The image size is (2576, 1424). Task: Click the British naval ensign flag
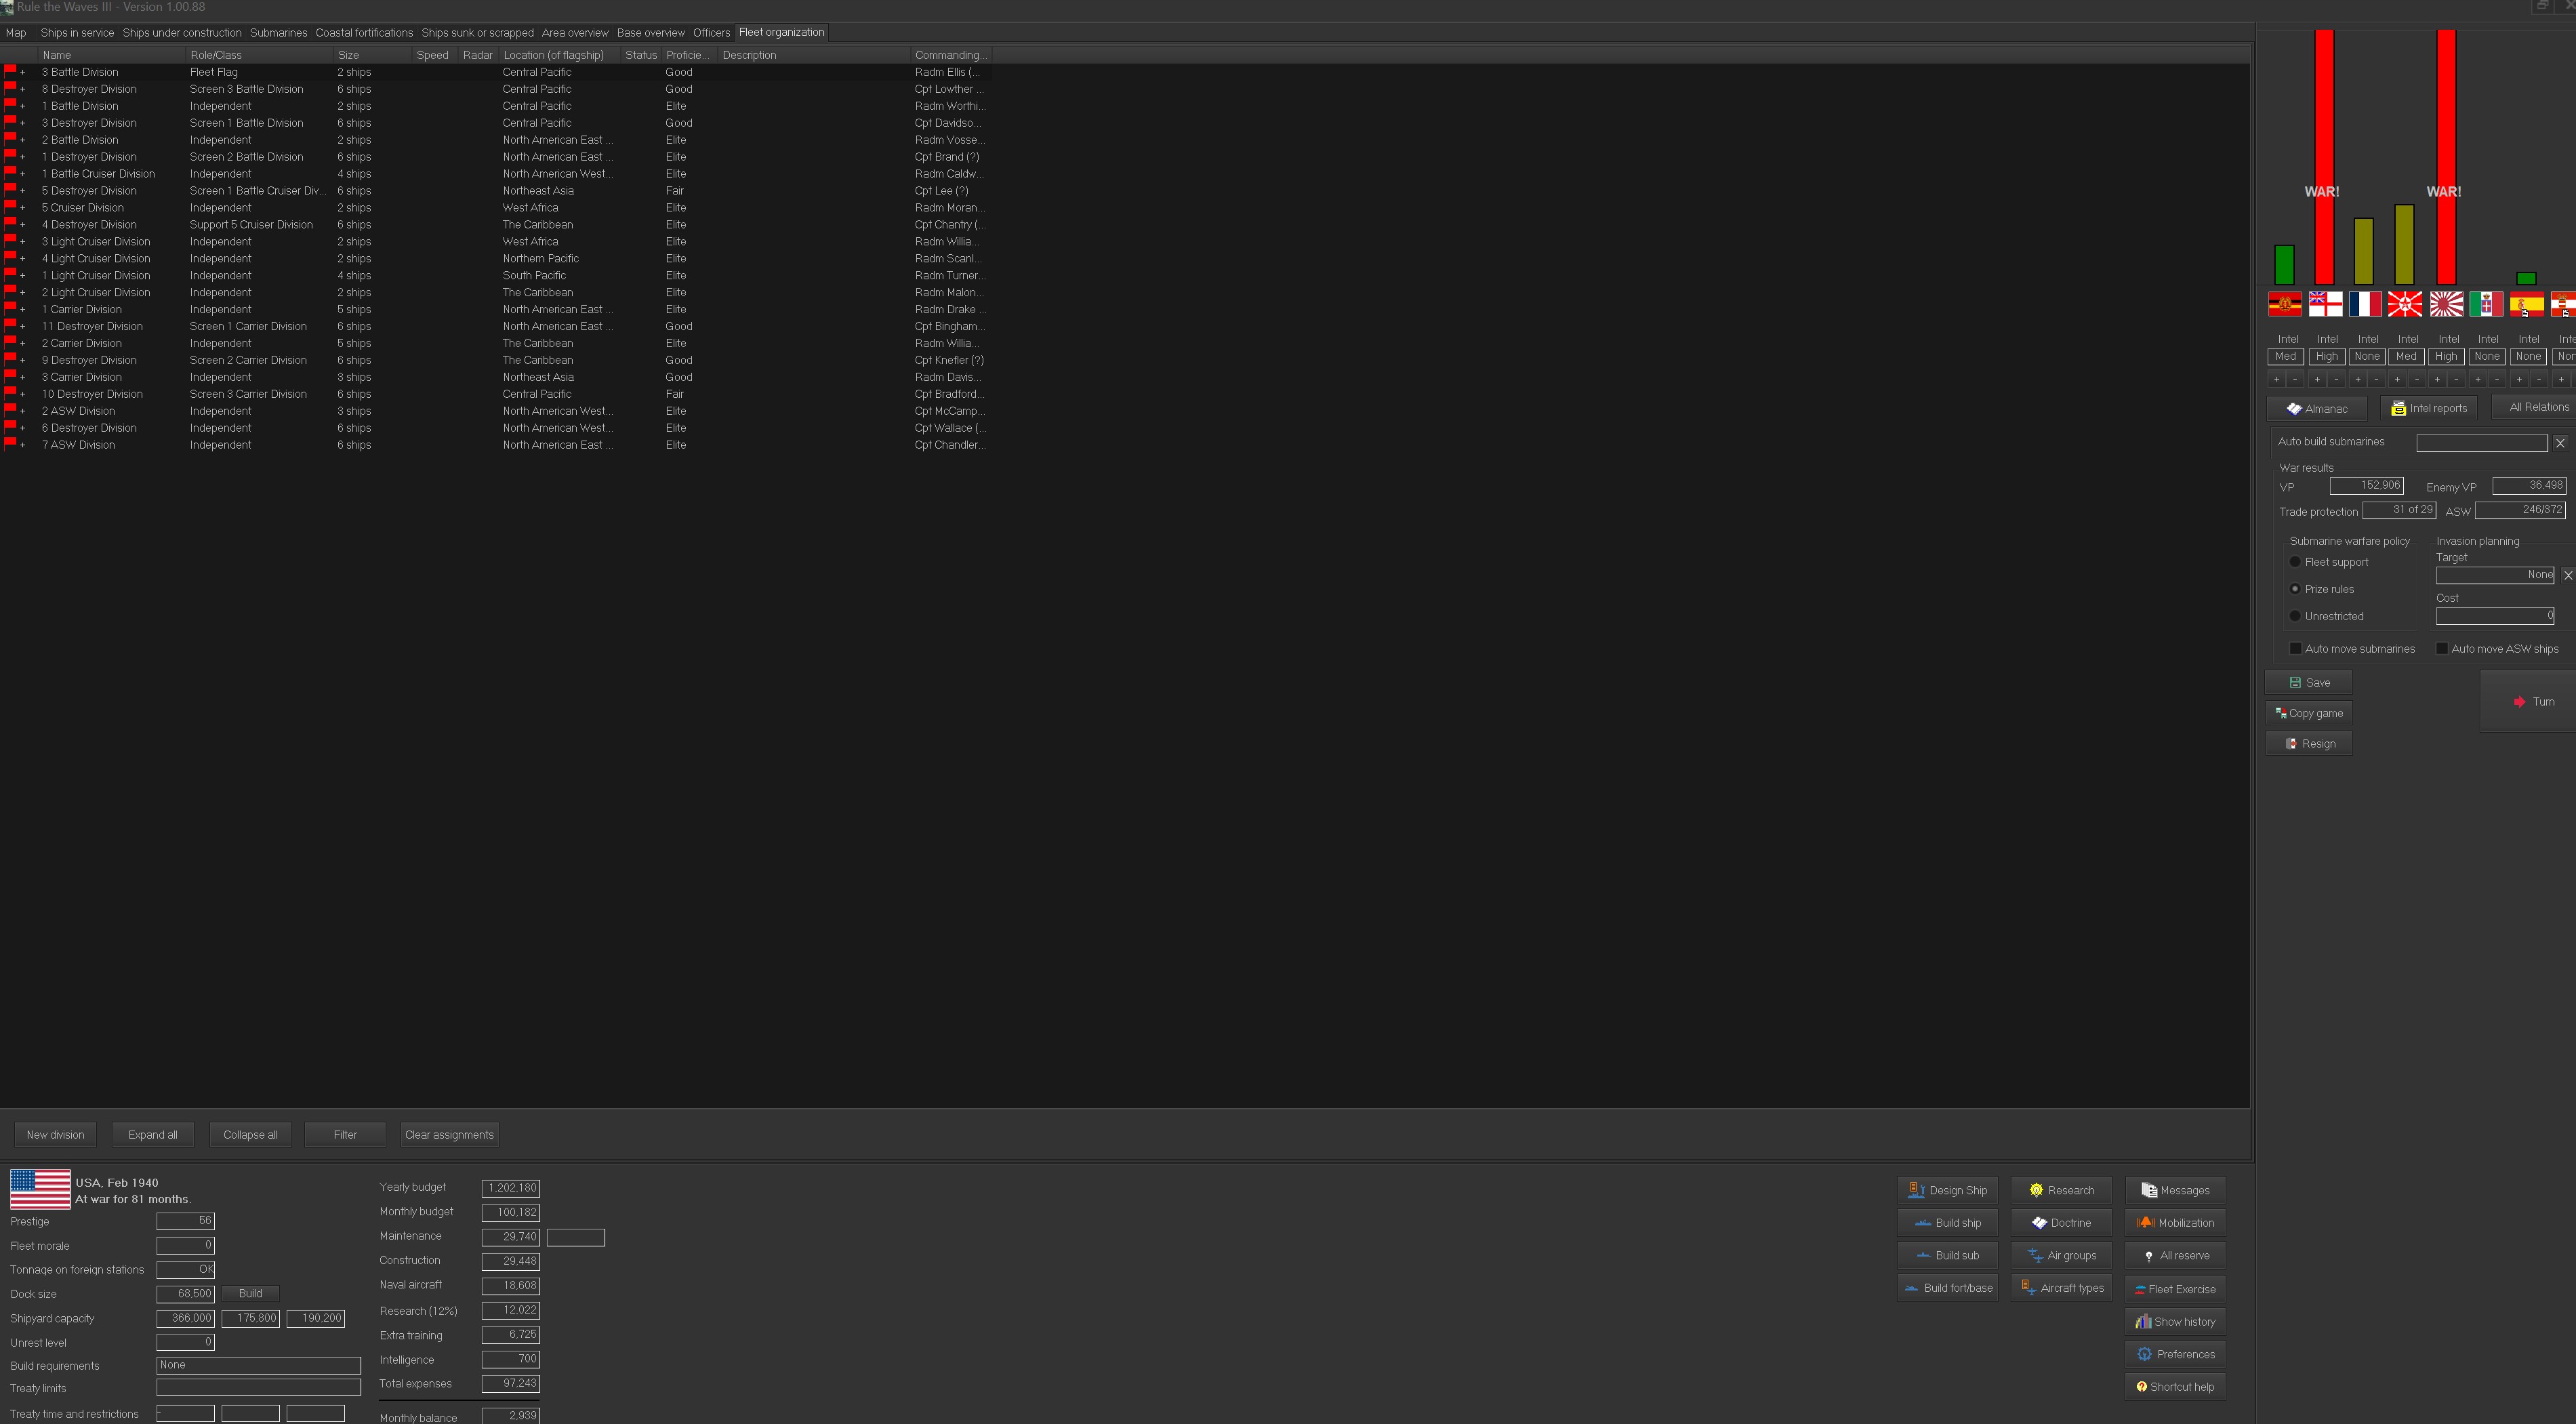click(2325, 303)
